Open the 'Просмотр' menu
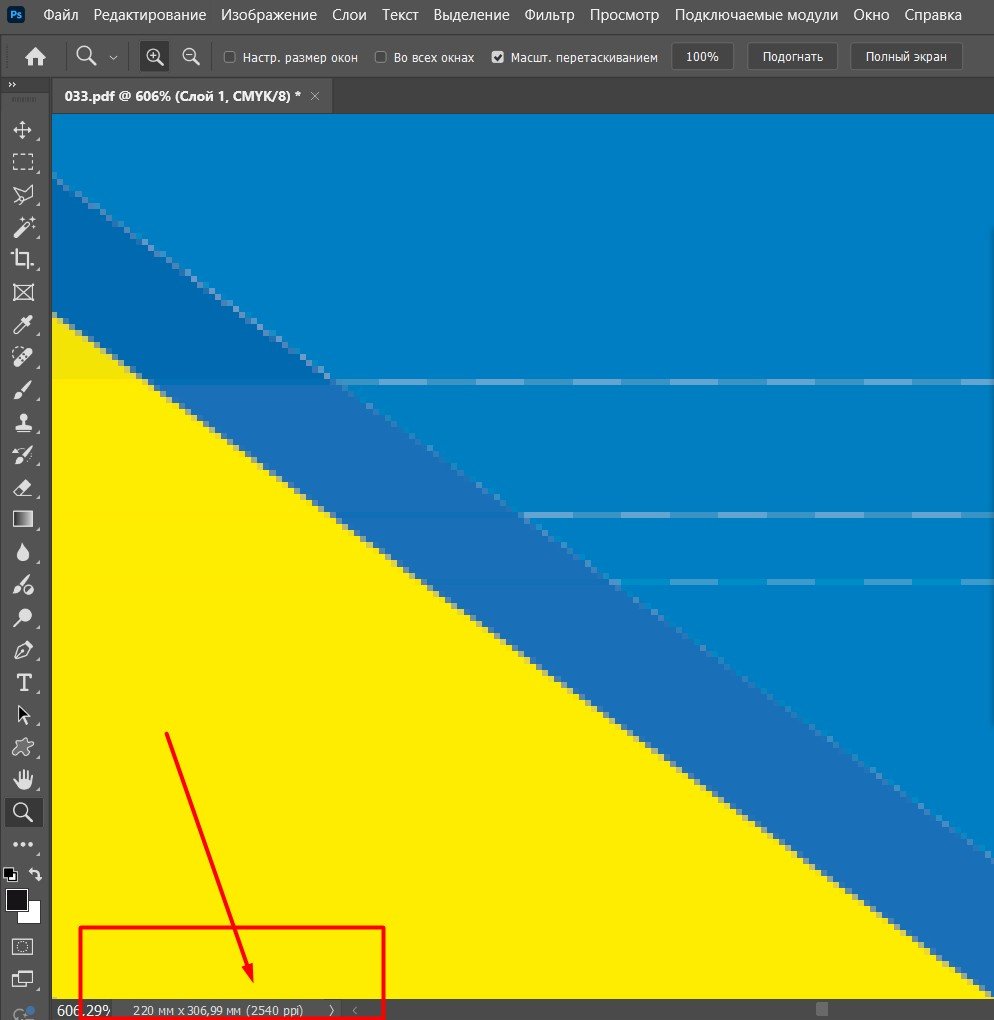Screen dimensions: 994x1020 pyautogui.click(x=625, y=15)
